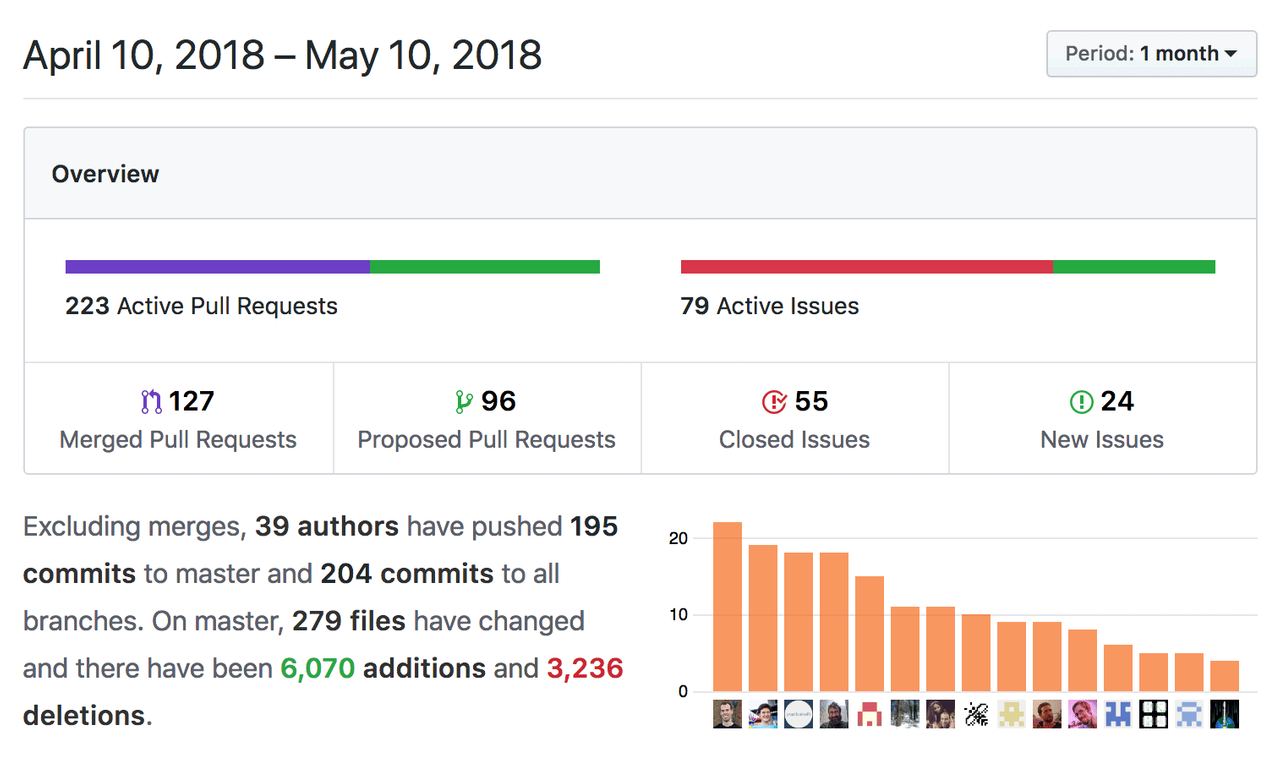
Task: Open the Period: 1 month dropdown
Action: (1151, 54)
